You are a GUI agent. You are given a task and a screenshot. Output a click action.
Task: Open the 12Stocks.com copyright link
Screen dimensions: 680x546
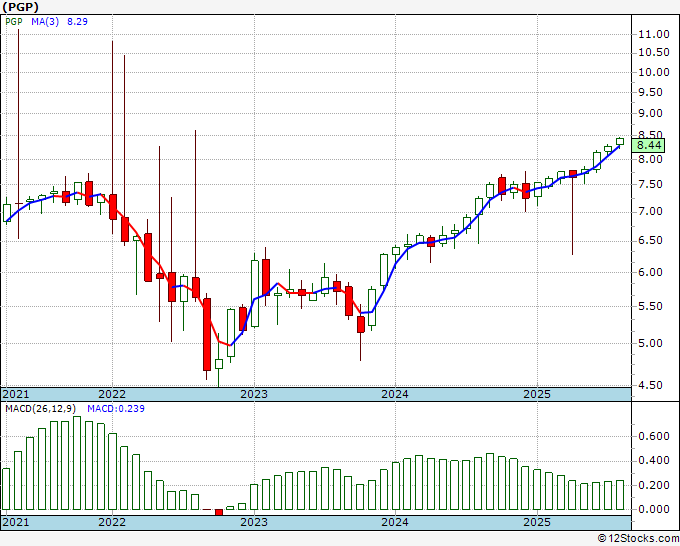point(638,539)
